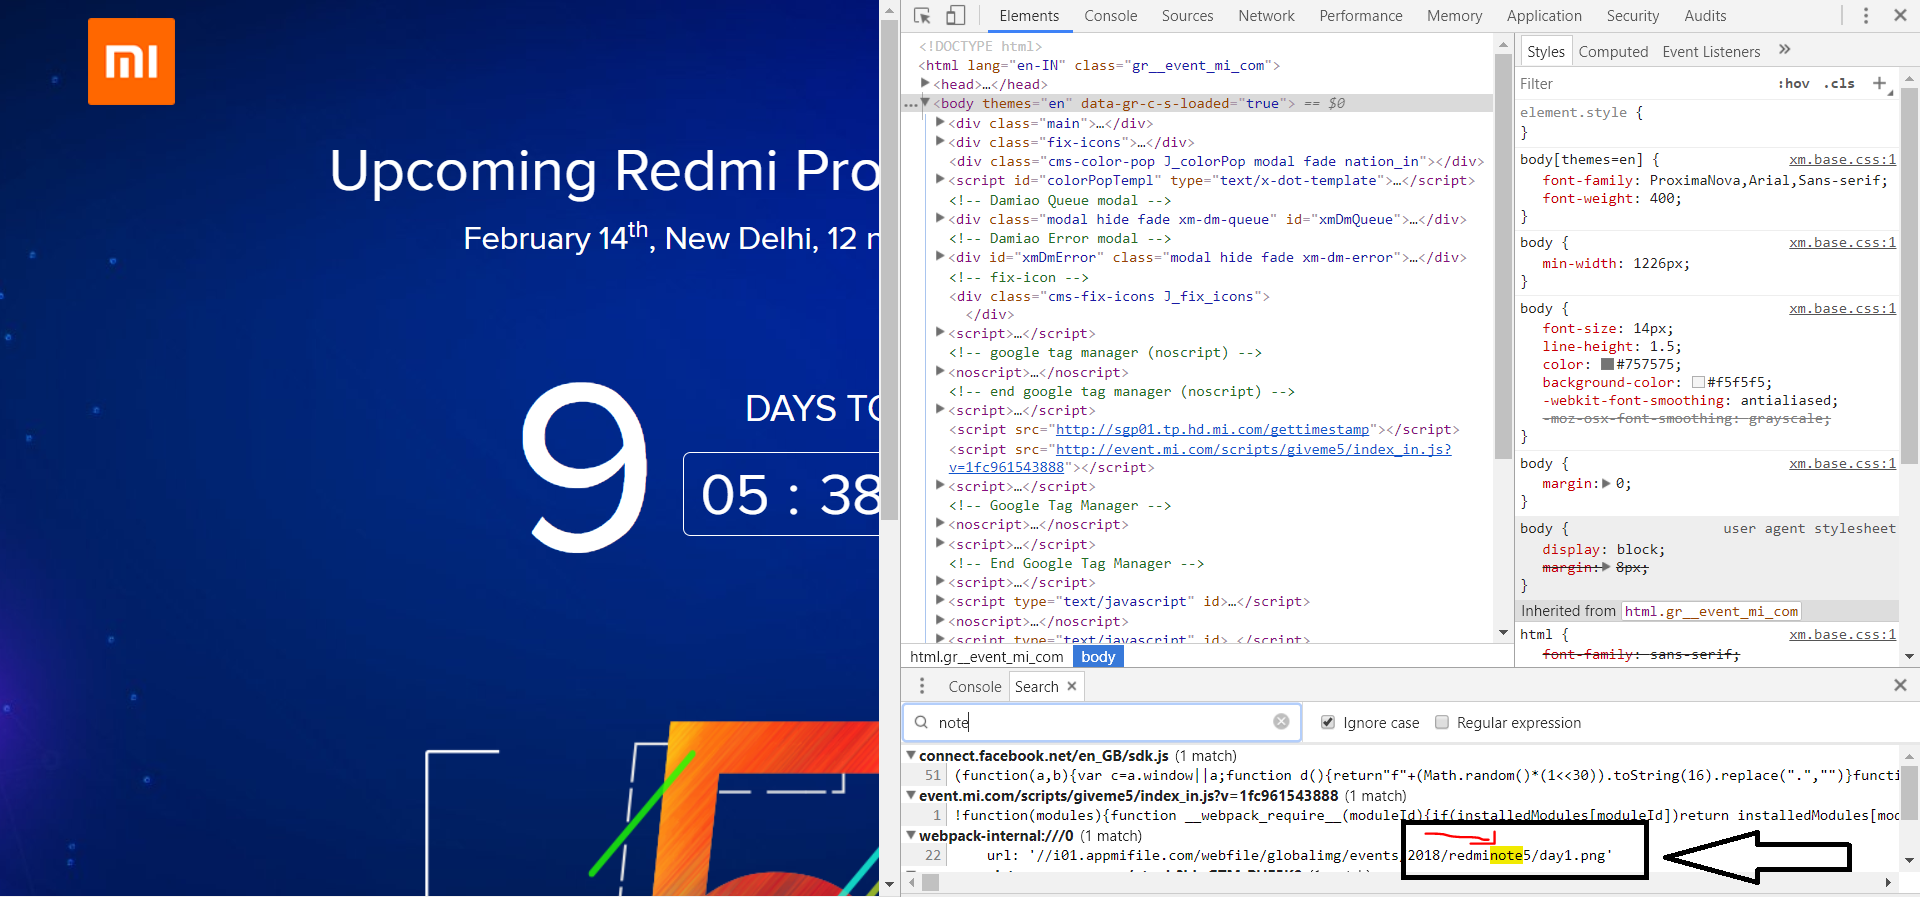
Task: Toggle the .cls class editor button
Action: click(x=1839, y=83)
